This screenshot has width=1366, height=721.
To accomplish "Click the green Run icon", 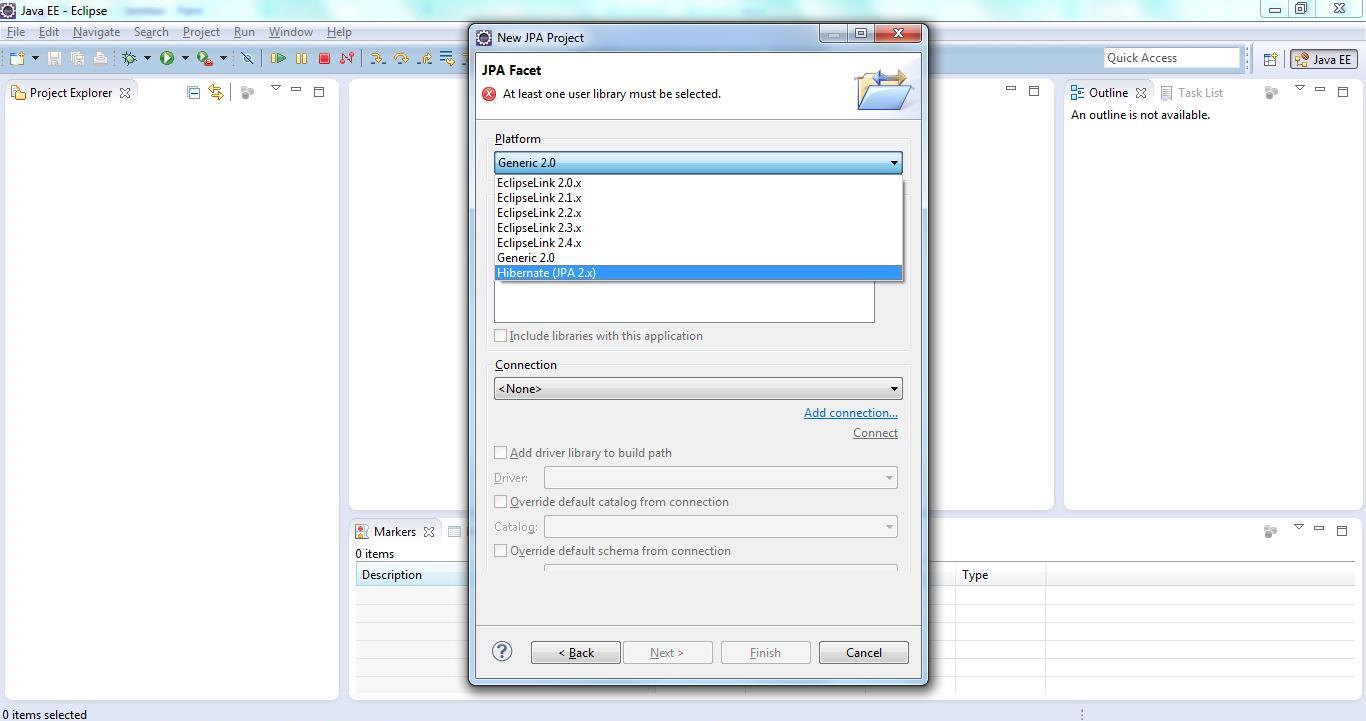I will pyautogui.click(x=167, y=58).
